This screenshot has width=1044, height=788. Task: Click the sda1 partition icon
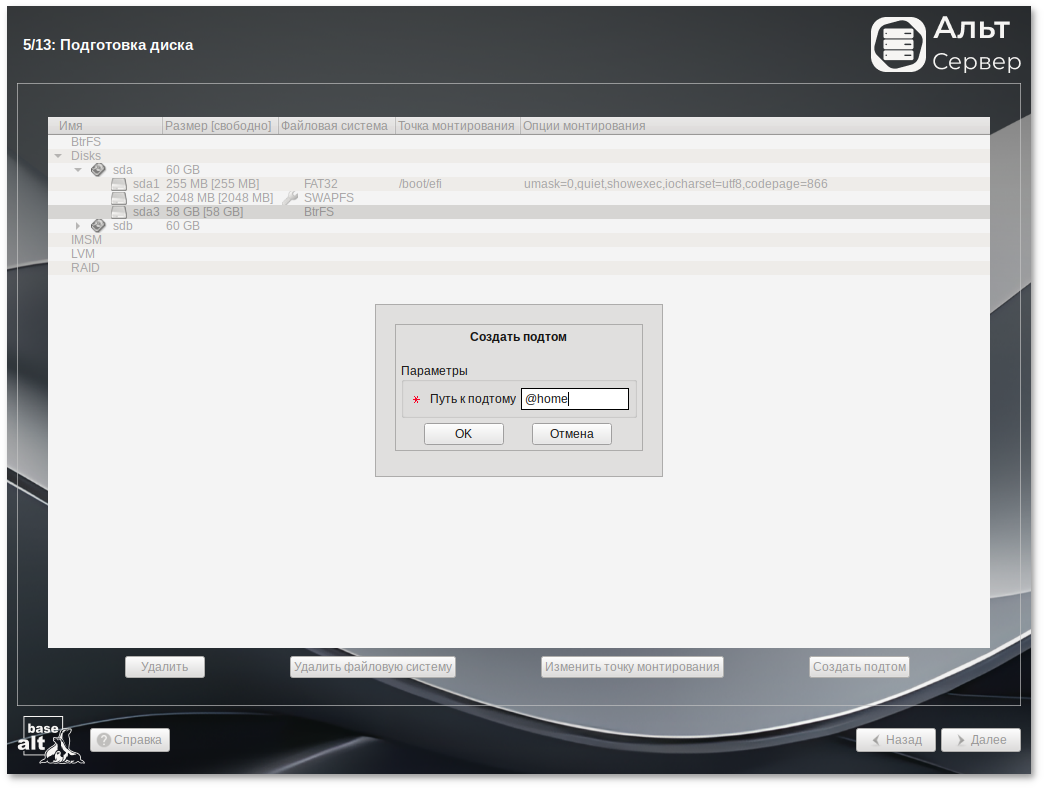click(120, 184)
